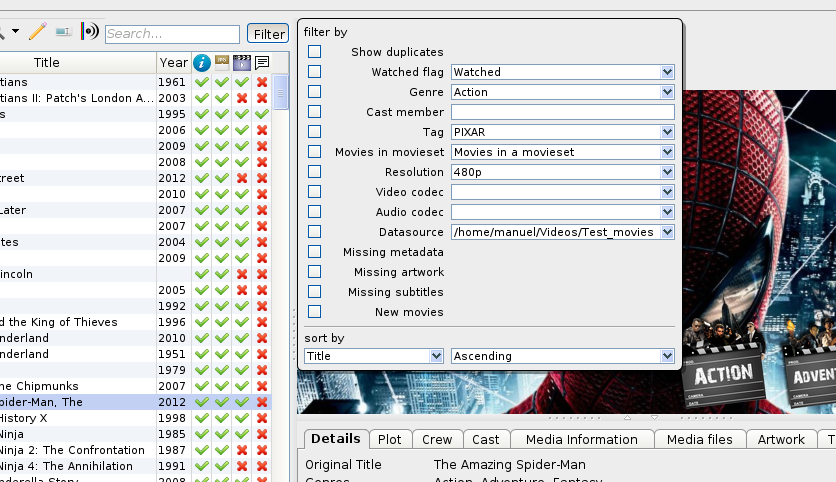This screenshot has width=836, height=482.
Task: Click the 'Original Title' label
Action: 343,465
